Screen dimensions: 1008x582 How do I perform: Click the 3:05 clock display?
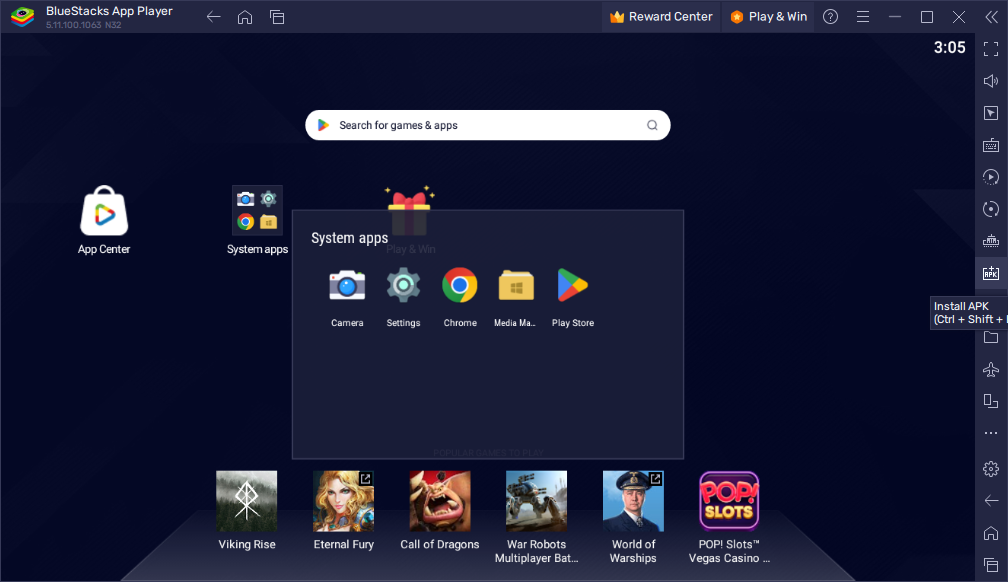coord(950,48)
